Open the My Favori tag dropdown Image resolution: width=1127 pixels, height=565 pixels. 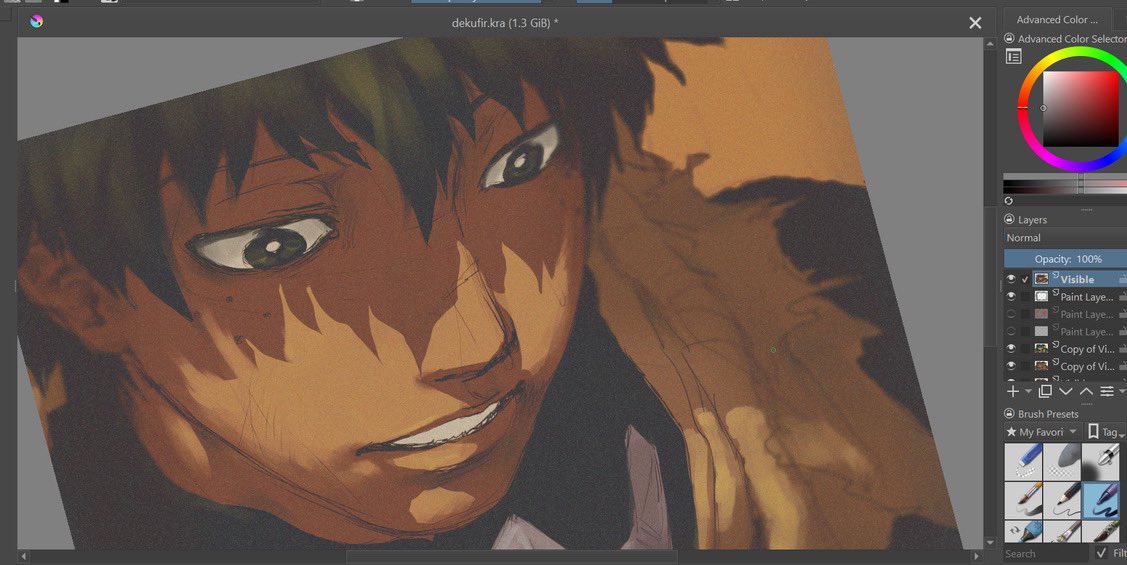point(1042,432)
